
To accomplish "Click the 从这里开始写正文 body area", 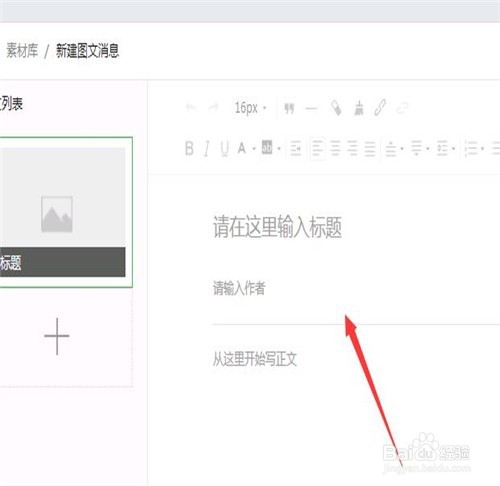I will (x=255, y=359).
